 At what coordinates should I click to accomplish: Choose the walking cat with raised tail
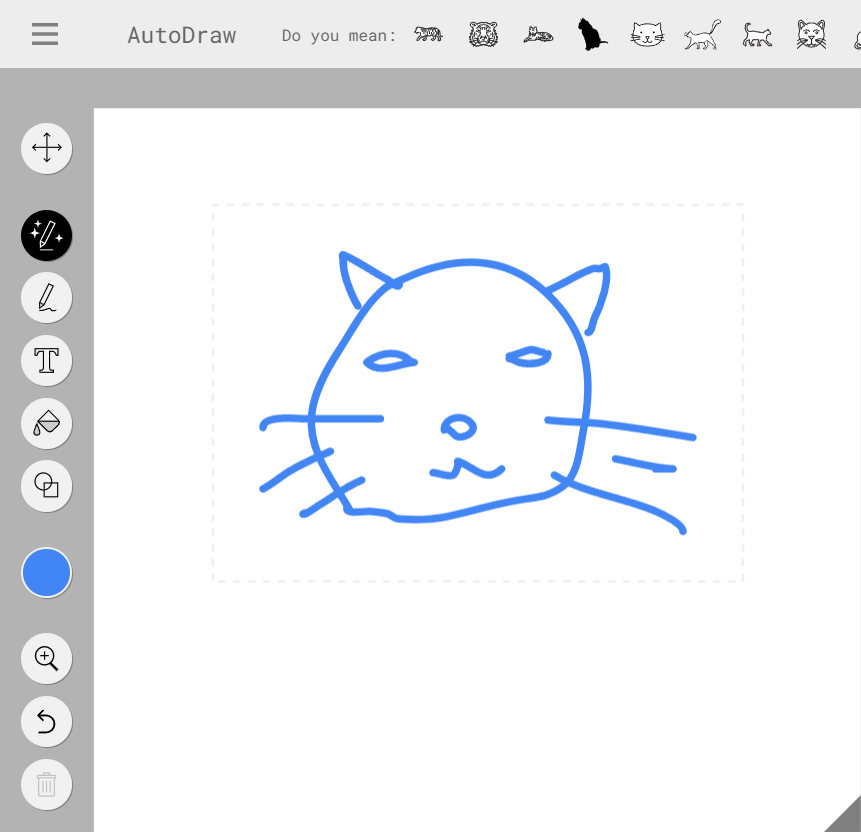point(702,36)
